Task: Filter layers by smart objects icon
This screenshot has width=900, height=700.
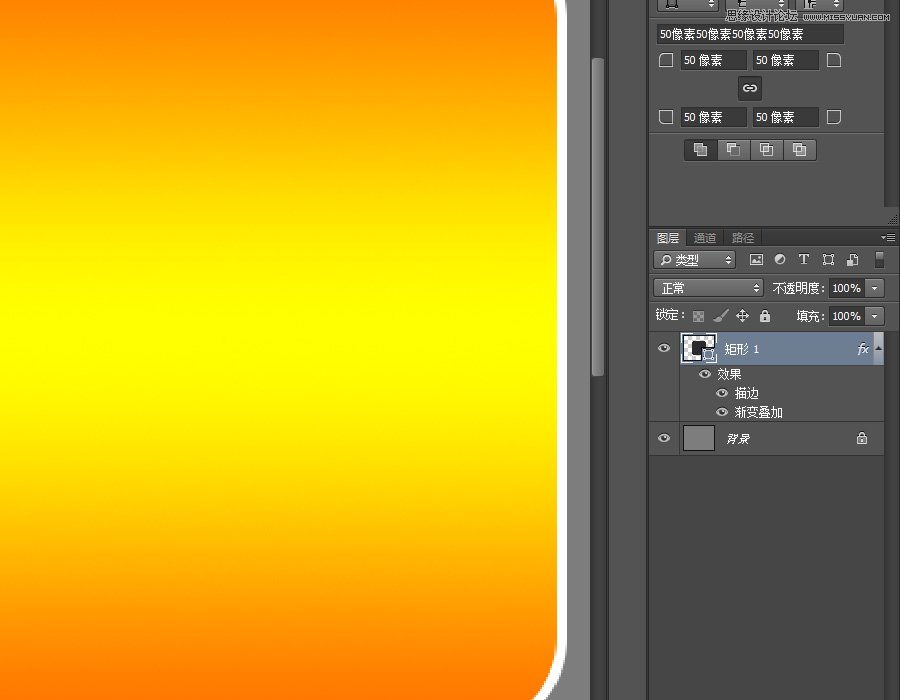Action: pos(853,260)
